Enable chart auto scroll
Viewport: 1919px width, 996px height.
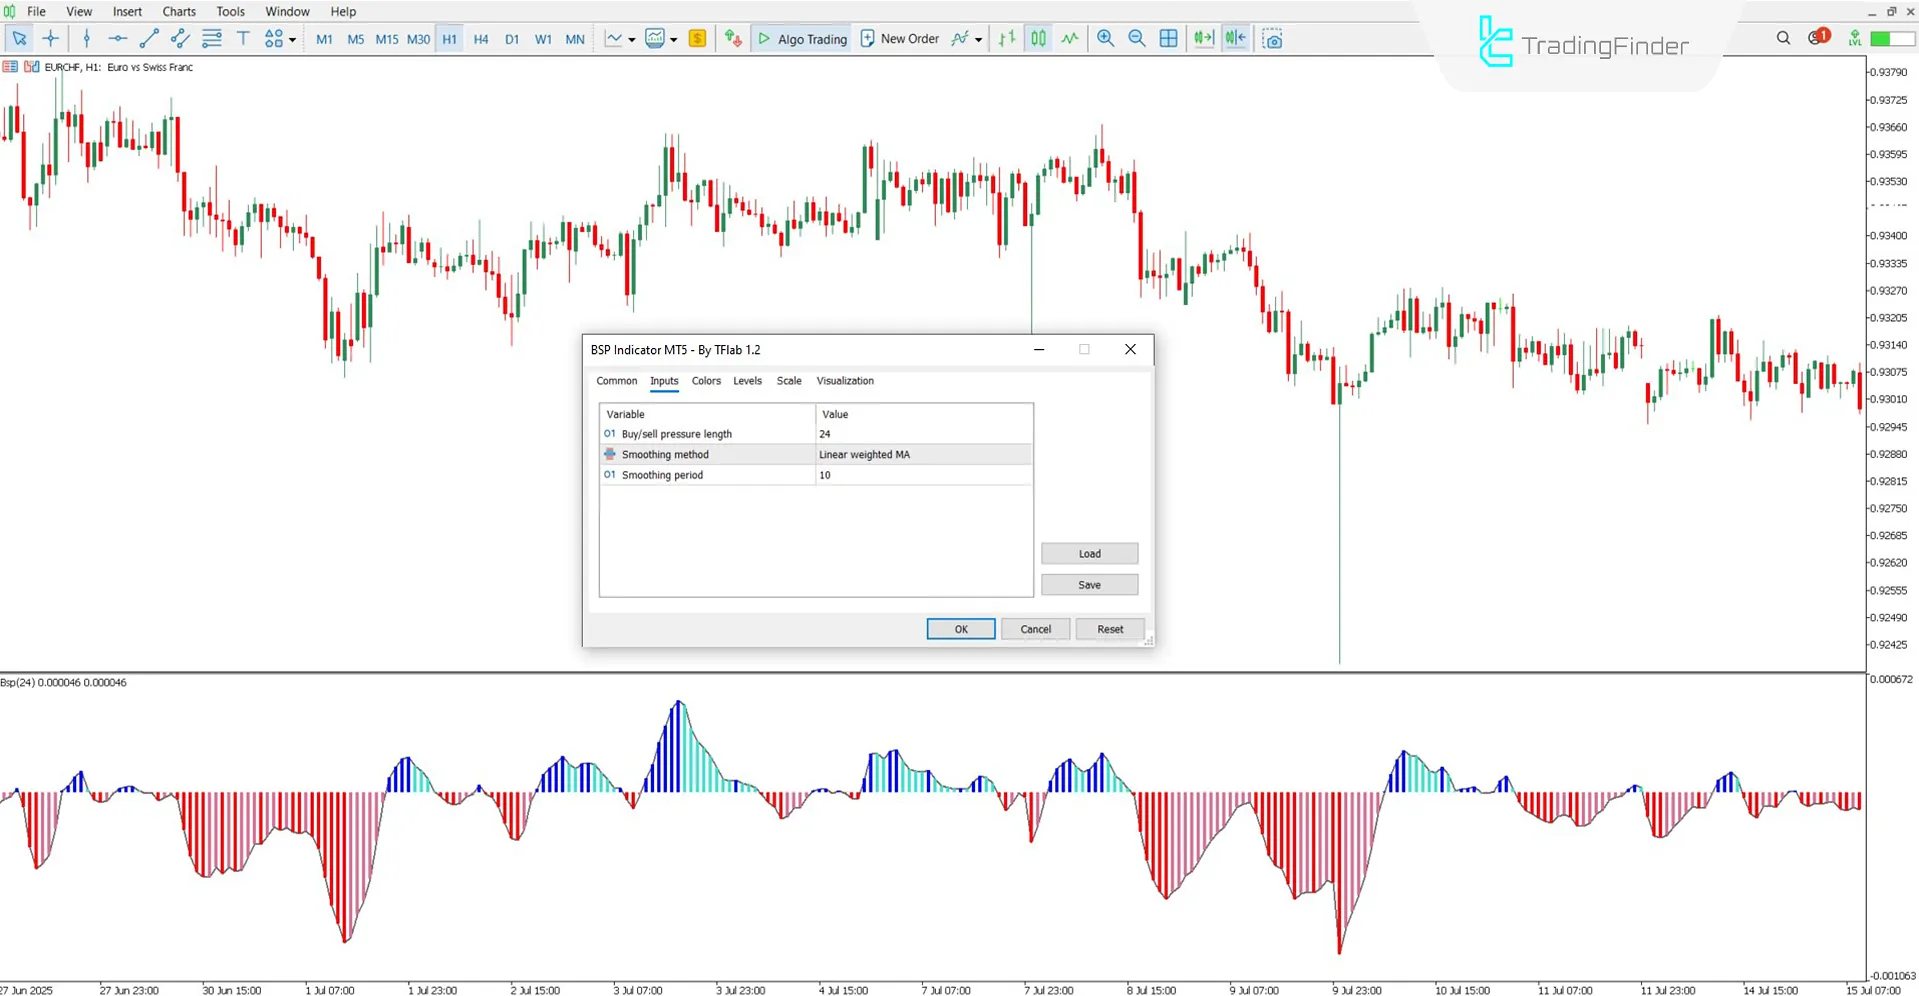pyautogui.click(x=1202, y=38)
